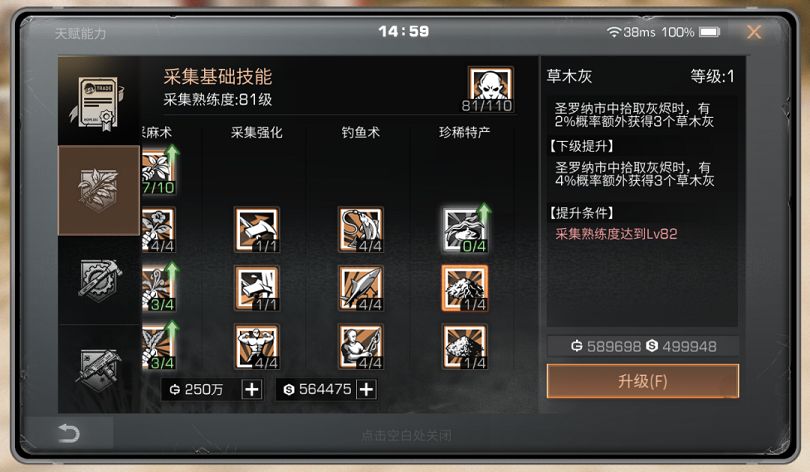The height and width of the screenshot is (472, 810).
Task: Select the rare specialty skill showing 0/4
Action: [464, 230]
